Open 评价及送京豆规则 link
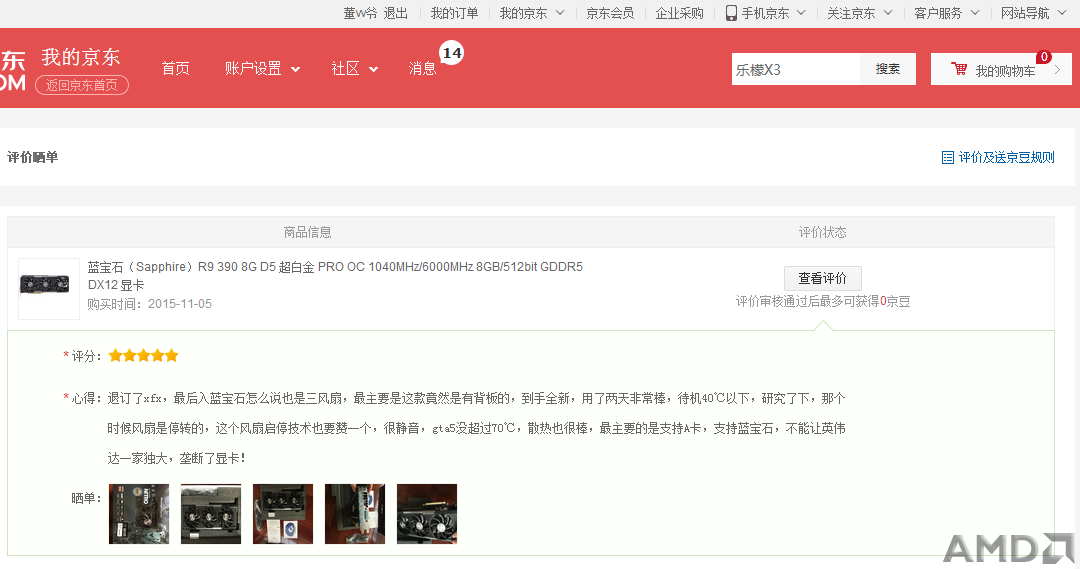Screen dimensions: 1080x569 (1006, 158)
